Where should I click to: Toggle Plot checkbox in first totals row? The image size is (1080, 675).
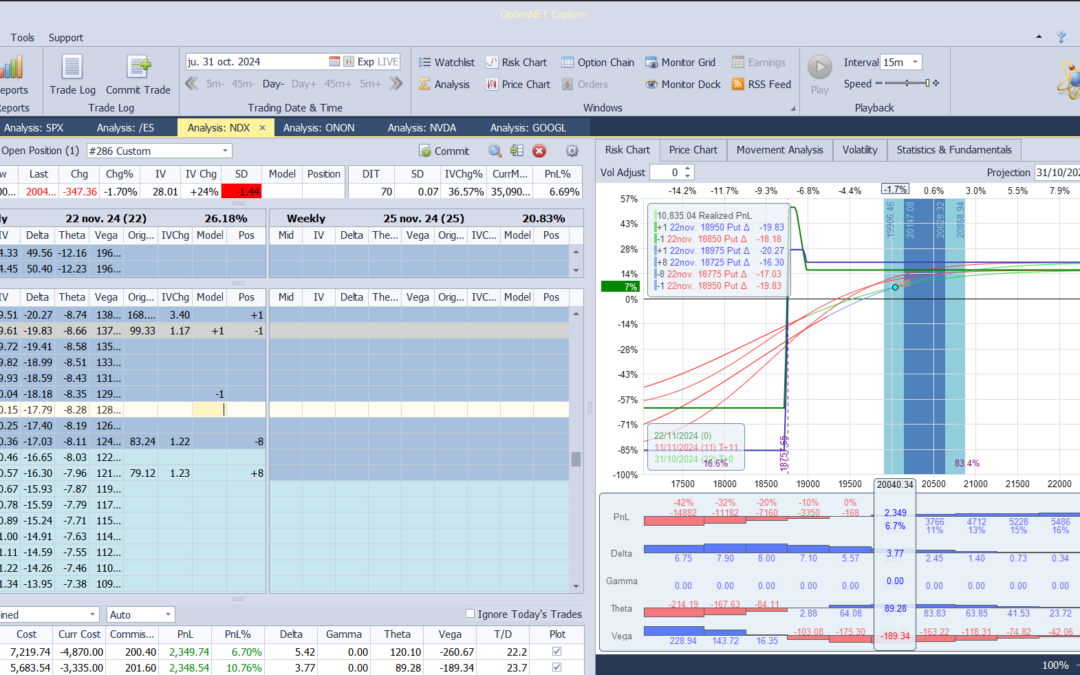[x=557, y=651]
